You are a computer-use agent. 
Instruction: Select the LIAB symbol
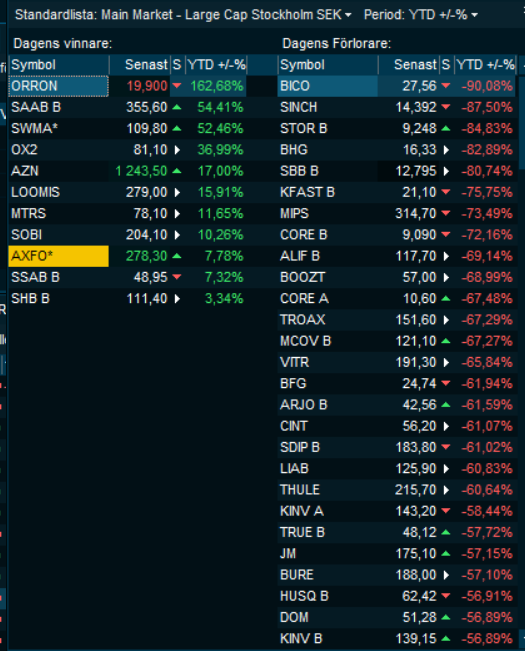(x=294, y=468)
